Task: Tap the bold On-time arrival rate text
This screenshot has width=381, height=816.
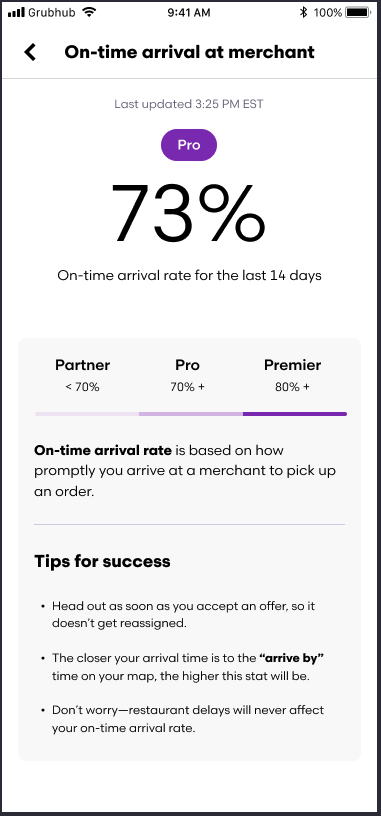Action: 103,450
